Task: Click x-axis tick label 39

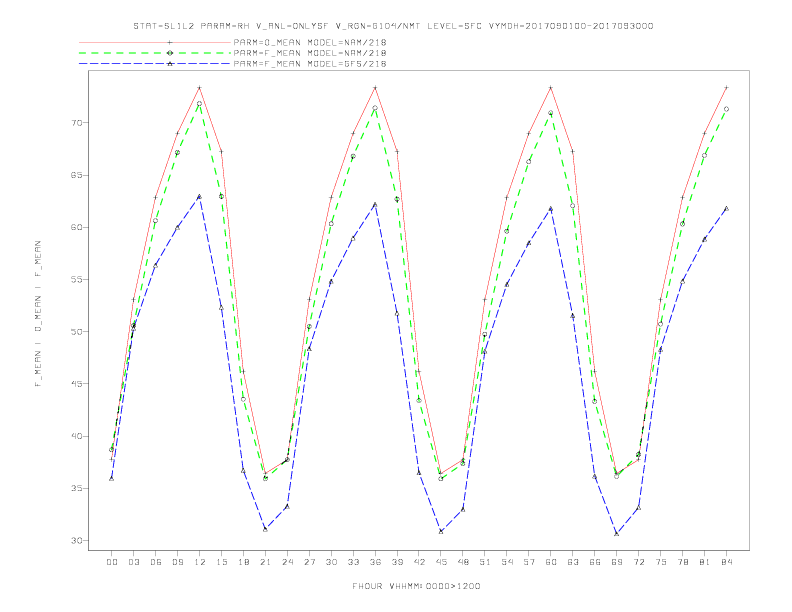Action: pyautogui.click(x=397, y=562)
